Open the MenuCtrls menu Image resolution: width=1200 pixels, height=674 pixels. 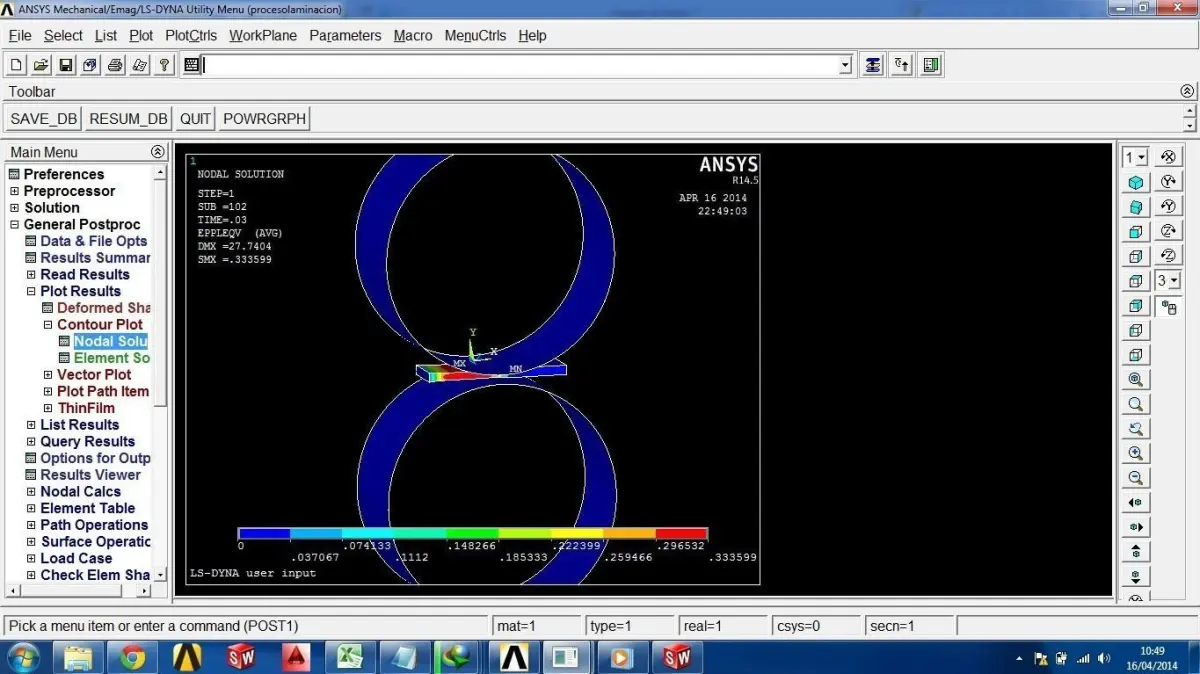click(x=475, y=35)
